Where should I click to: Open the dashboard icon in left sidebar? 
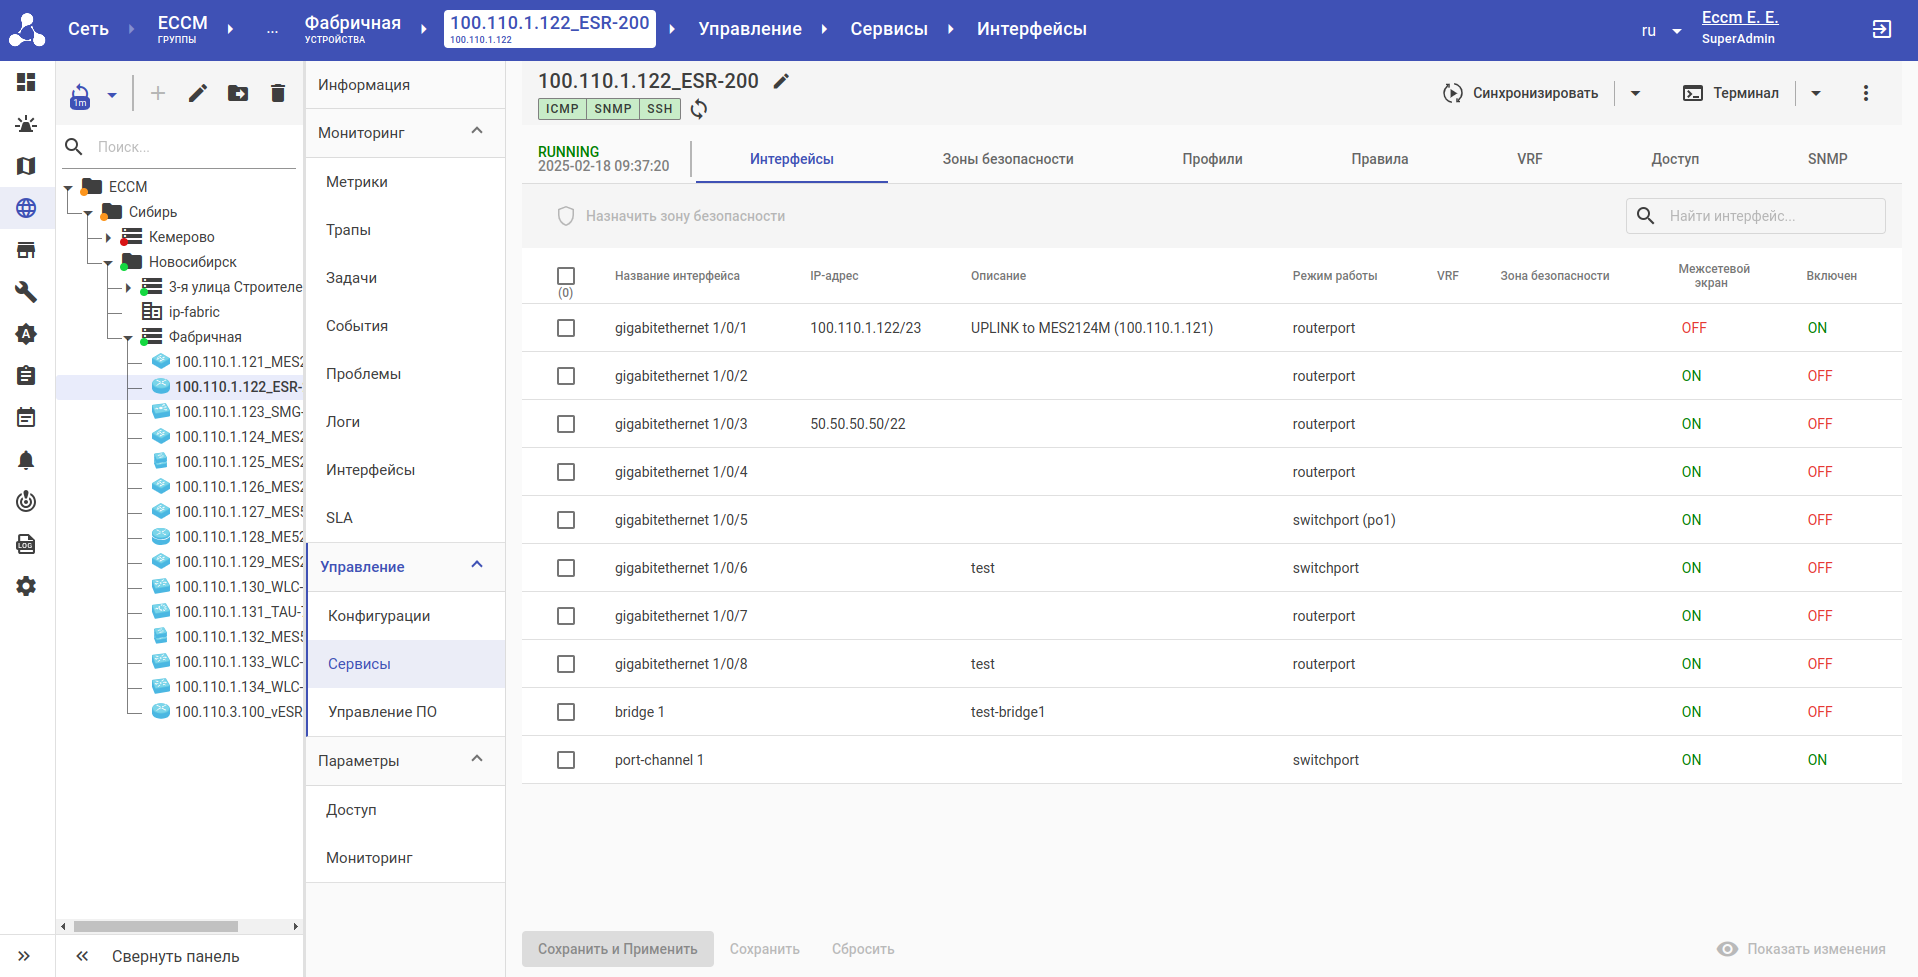(26, 82)
